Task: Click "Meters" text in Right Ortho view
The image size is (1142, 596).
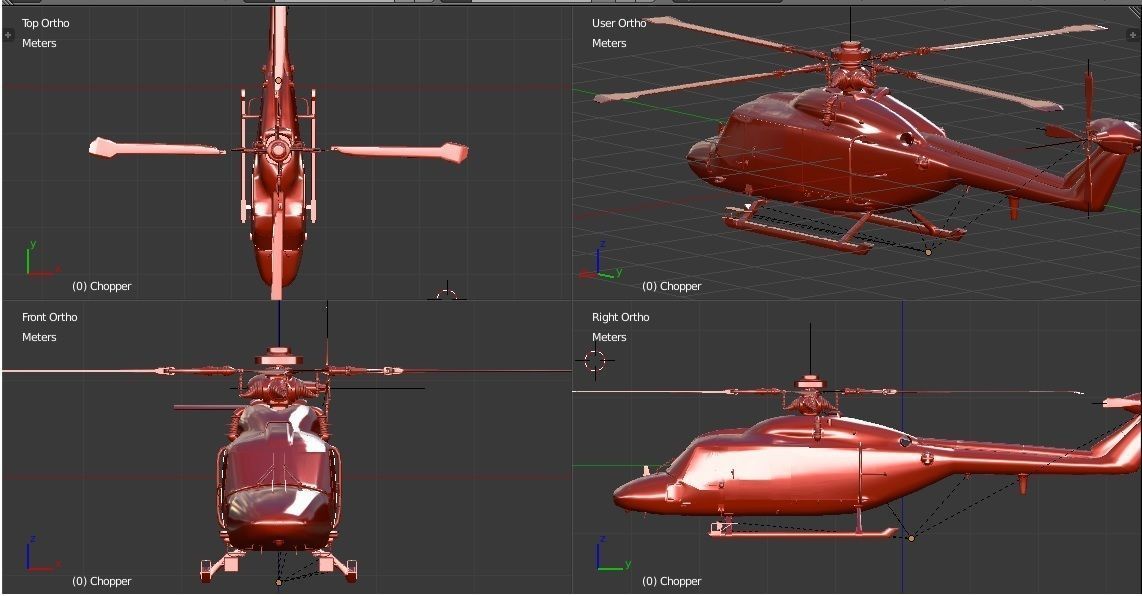Action: click(x=609, y=337)
